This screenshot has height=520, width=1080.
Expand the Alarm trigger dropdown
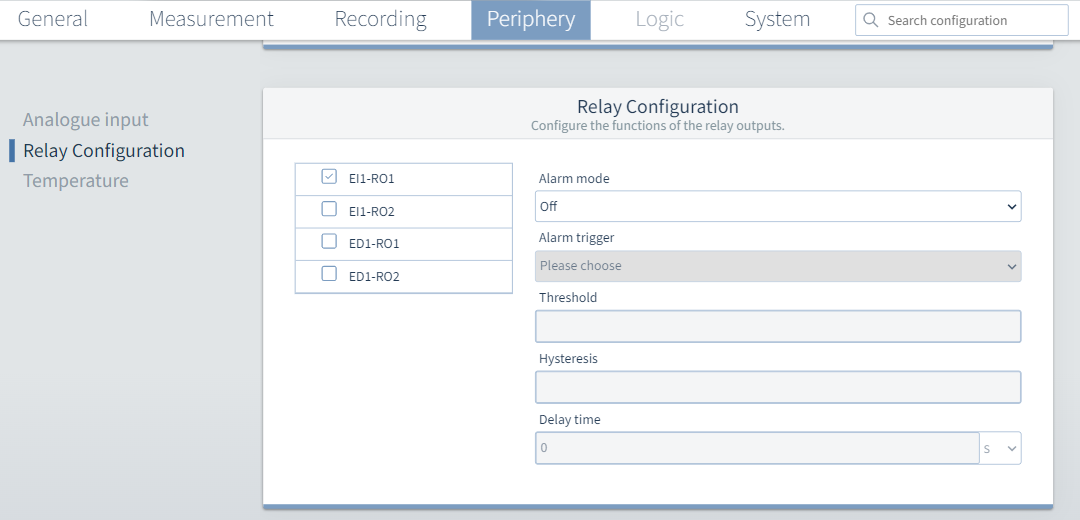tap(778, 266)
